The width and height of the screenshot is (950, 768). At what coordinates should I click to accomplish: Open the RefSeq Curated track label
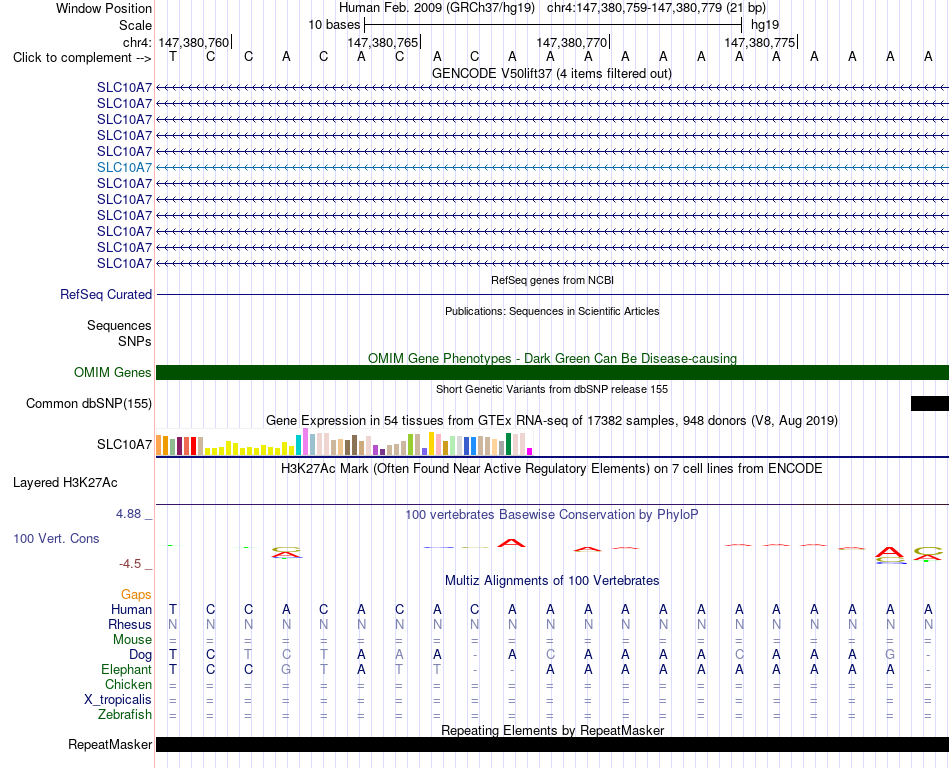coord(105,294)
